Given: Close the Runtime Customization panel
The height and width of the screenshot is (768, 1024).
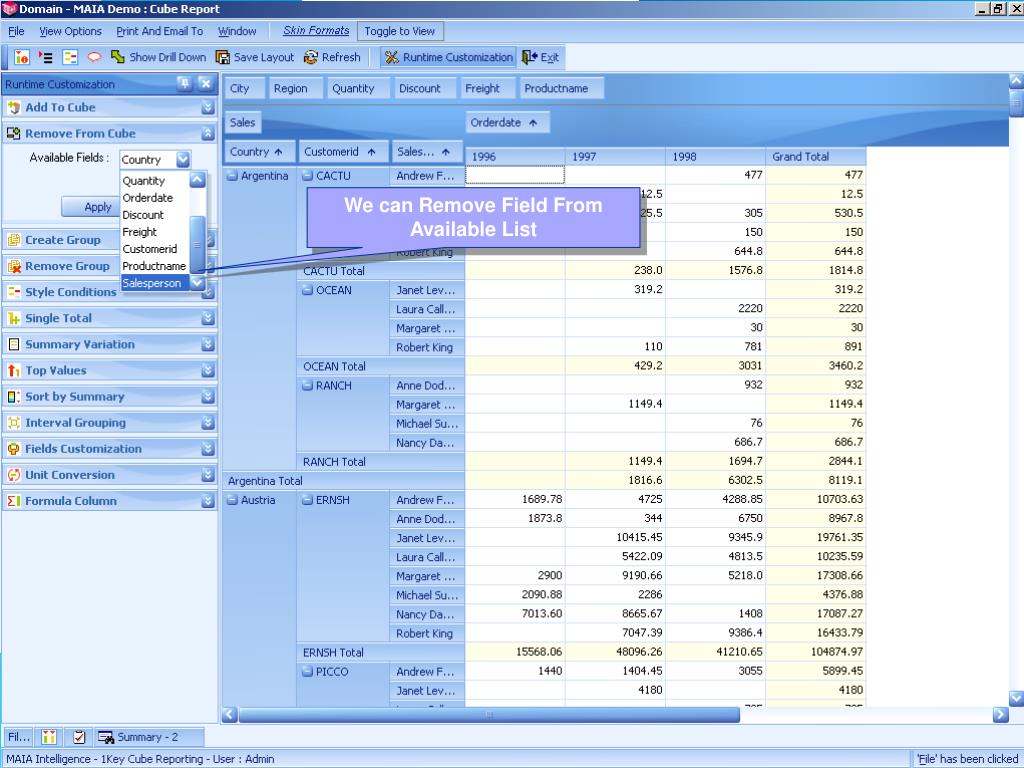Looking at the screenshot, I should (206, 84).
